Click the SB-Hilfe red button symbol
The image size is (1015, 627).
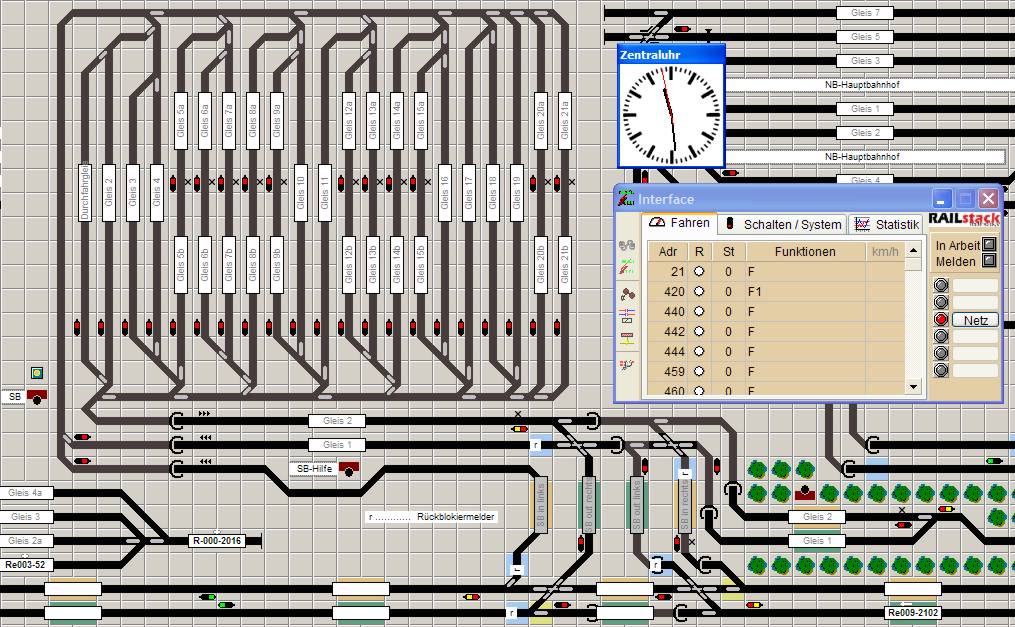click(x=349, y=468)
